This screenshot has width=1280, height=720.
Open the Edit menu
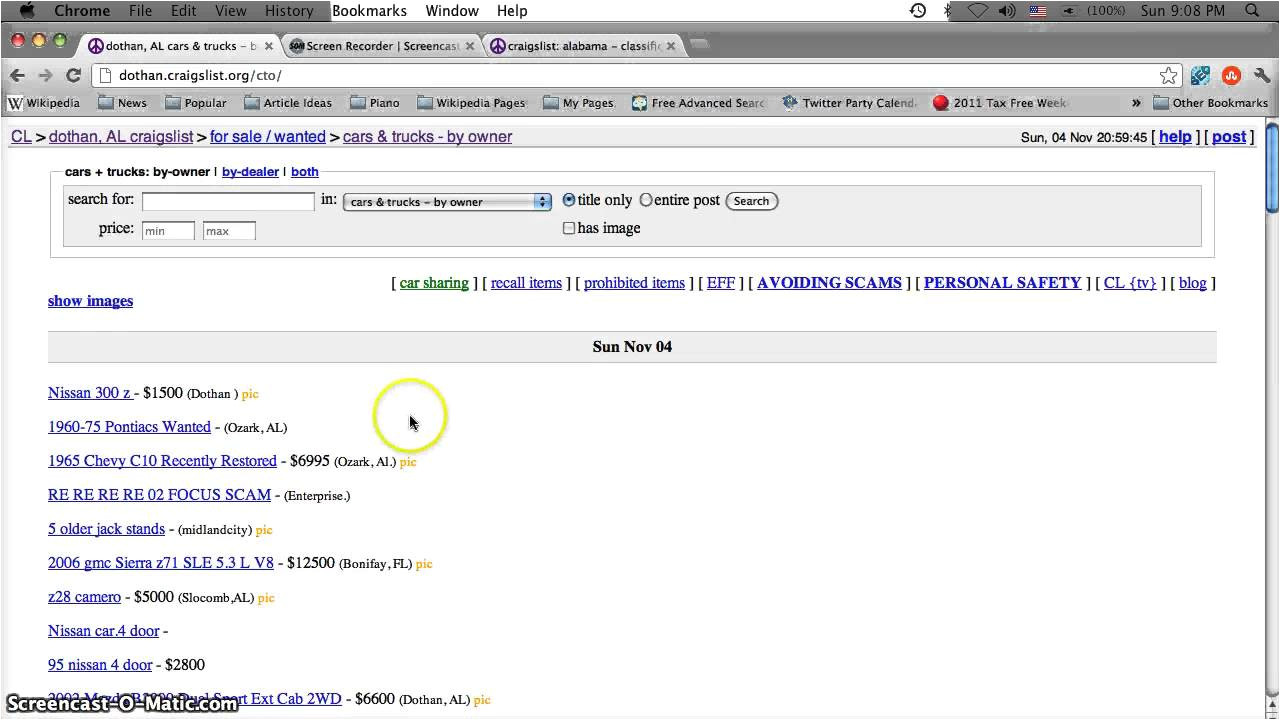[183, 11]
